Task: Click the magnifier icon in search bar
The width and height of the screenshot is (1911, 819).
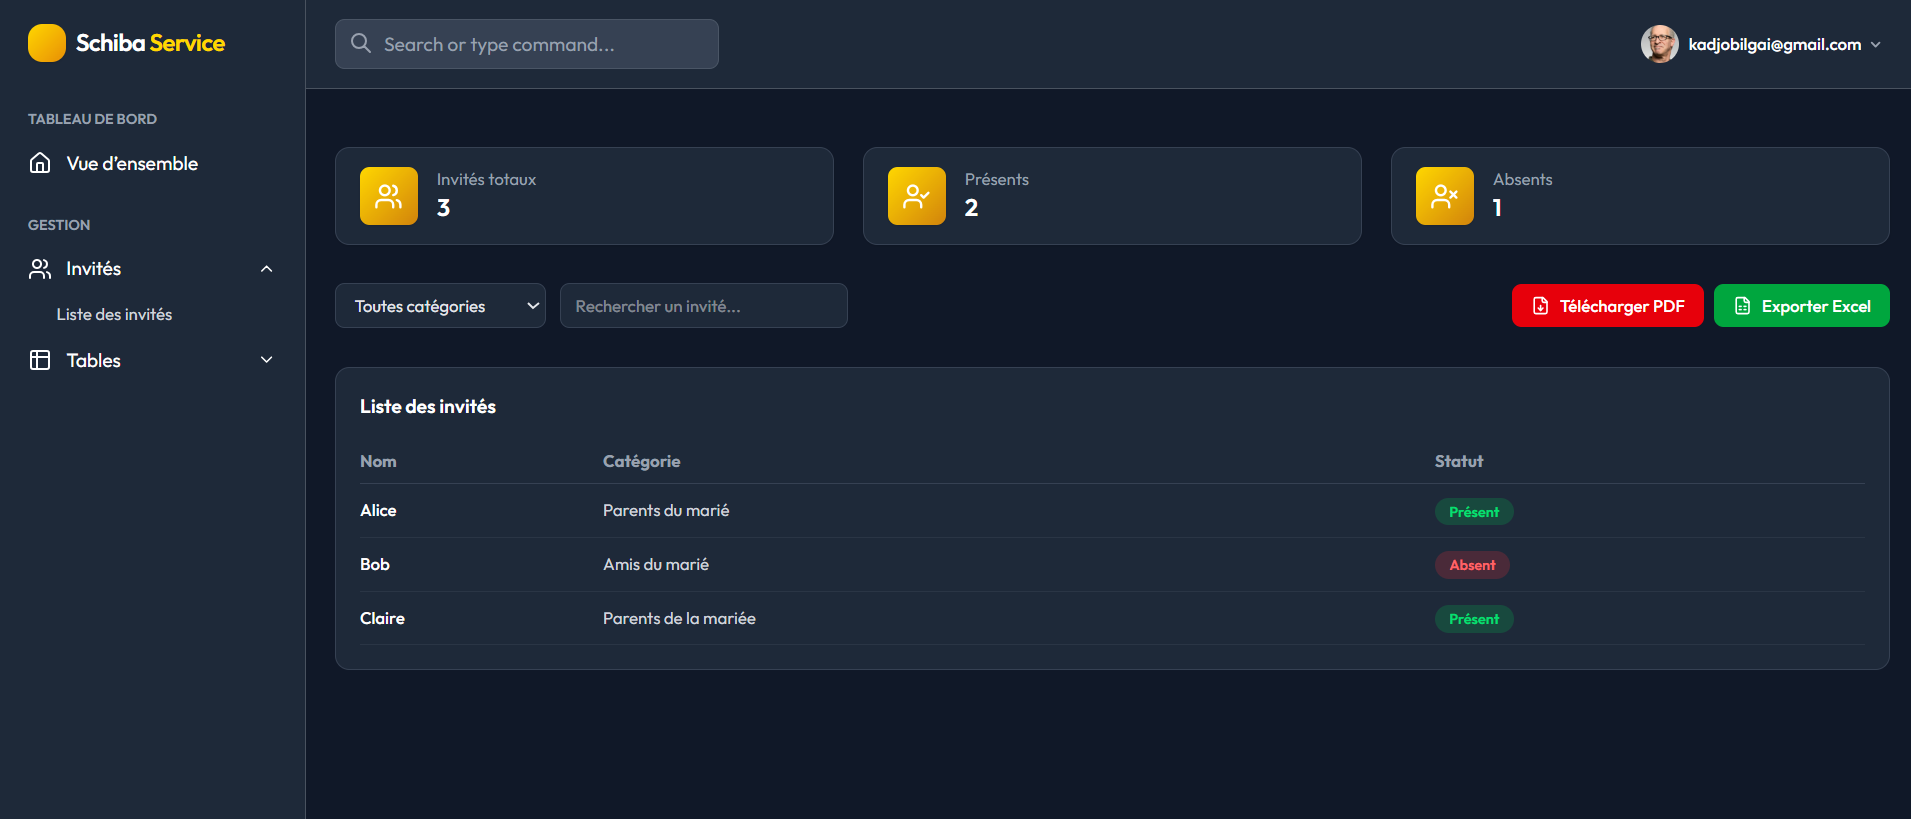Action: pyautogui.click(x=361, y=43)
